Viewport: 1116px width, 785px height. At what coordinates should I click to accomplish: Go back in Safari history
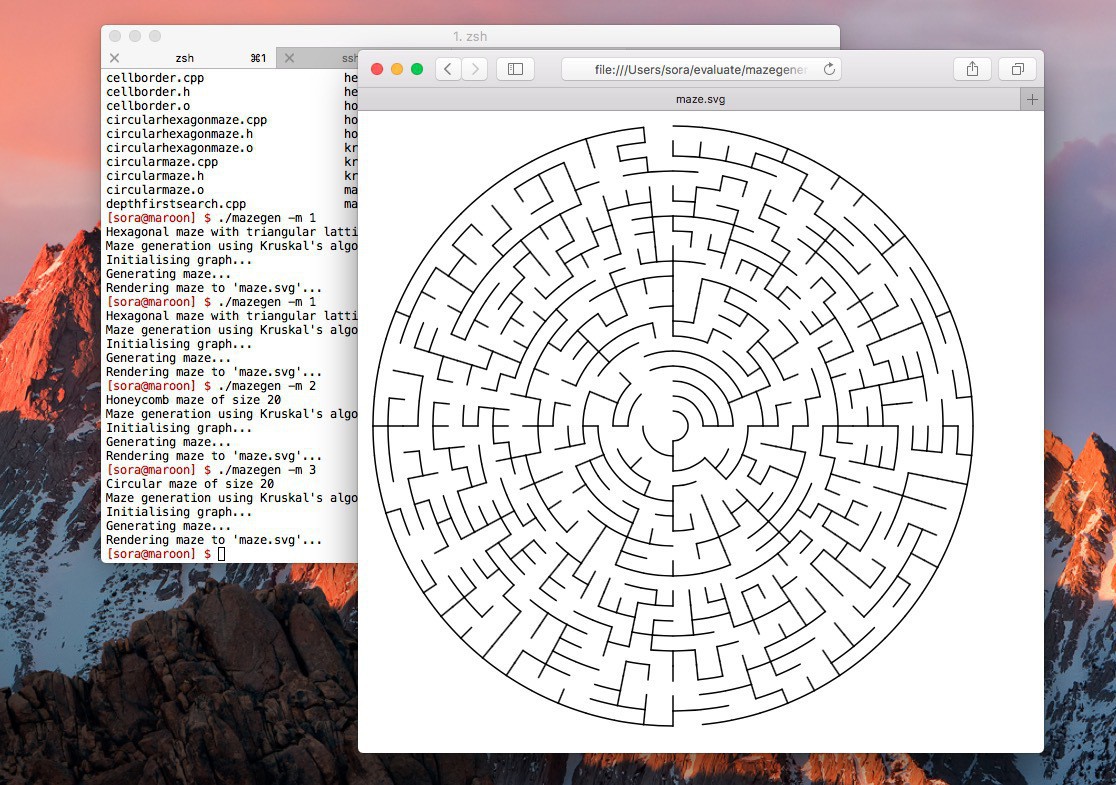point(448,69)
